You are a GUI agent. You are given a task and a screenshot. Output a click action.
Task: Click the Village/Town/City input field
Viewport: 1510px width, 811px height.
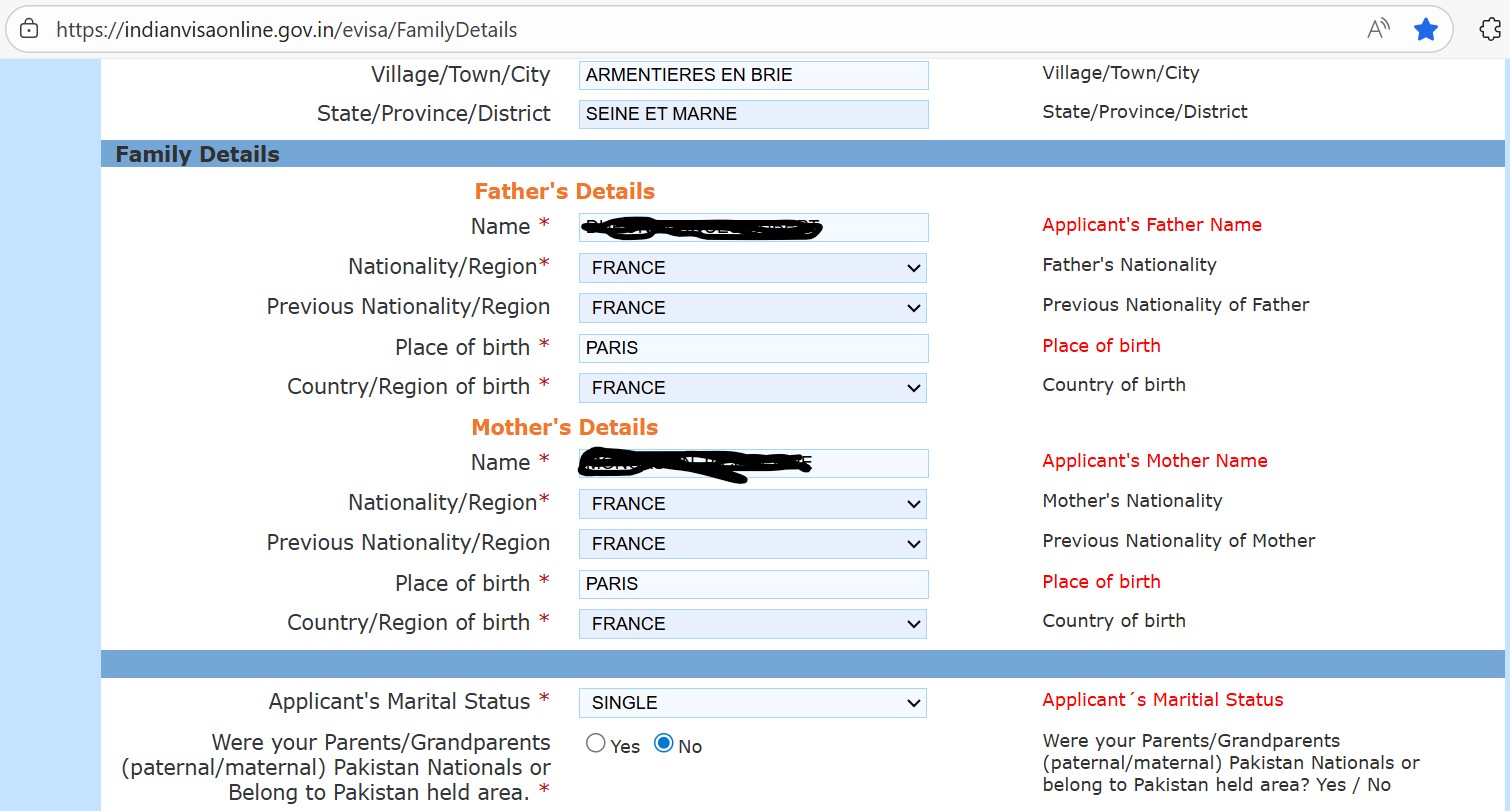753,75
